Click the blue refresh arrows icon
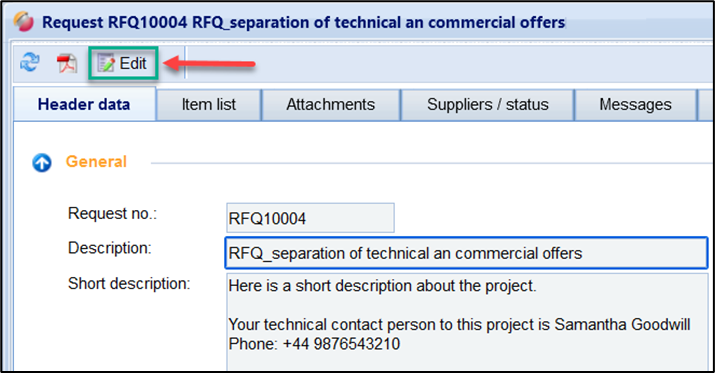The width and height of the screenshot is (715, 373). (x=30, y=62)
